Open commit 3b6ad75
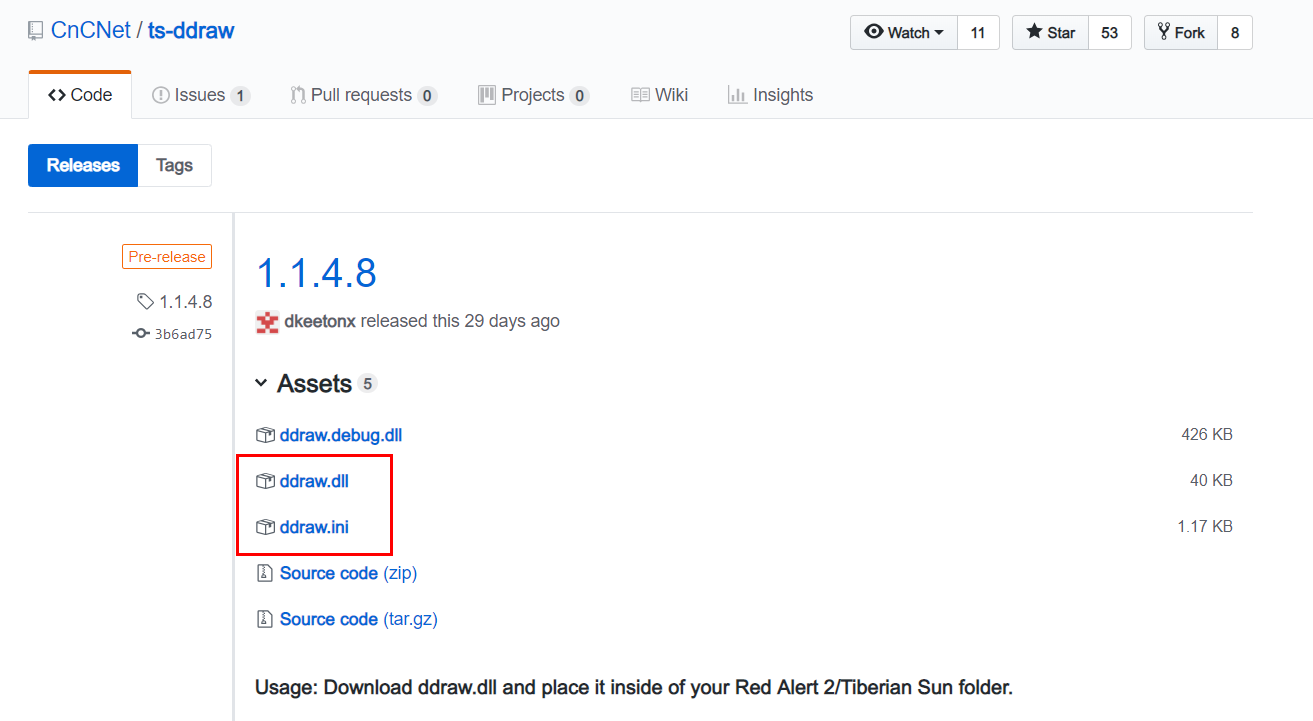The width and height of the screenshot is (1313, 721). coord(183,334)
